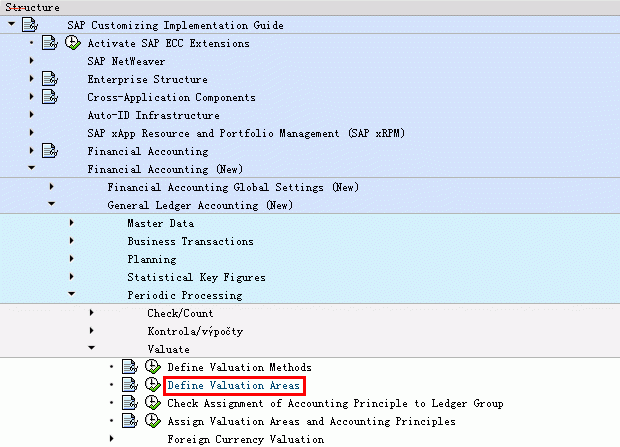Select the Master Data row text

161,224
